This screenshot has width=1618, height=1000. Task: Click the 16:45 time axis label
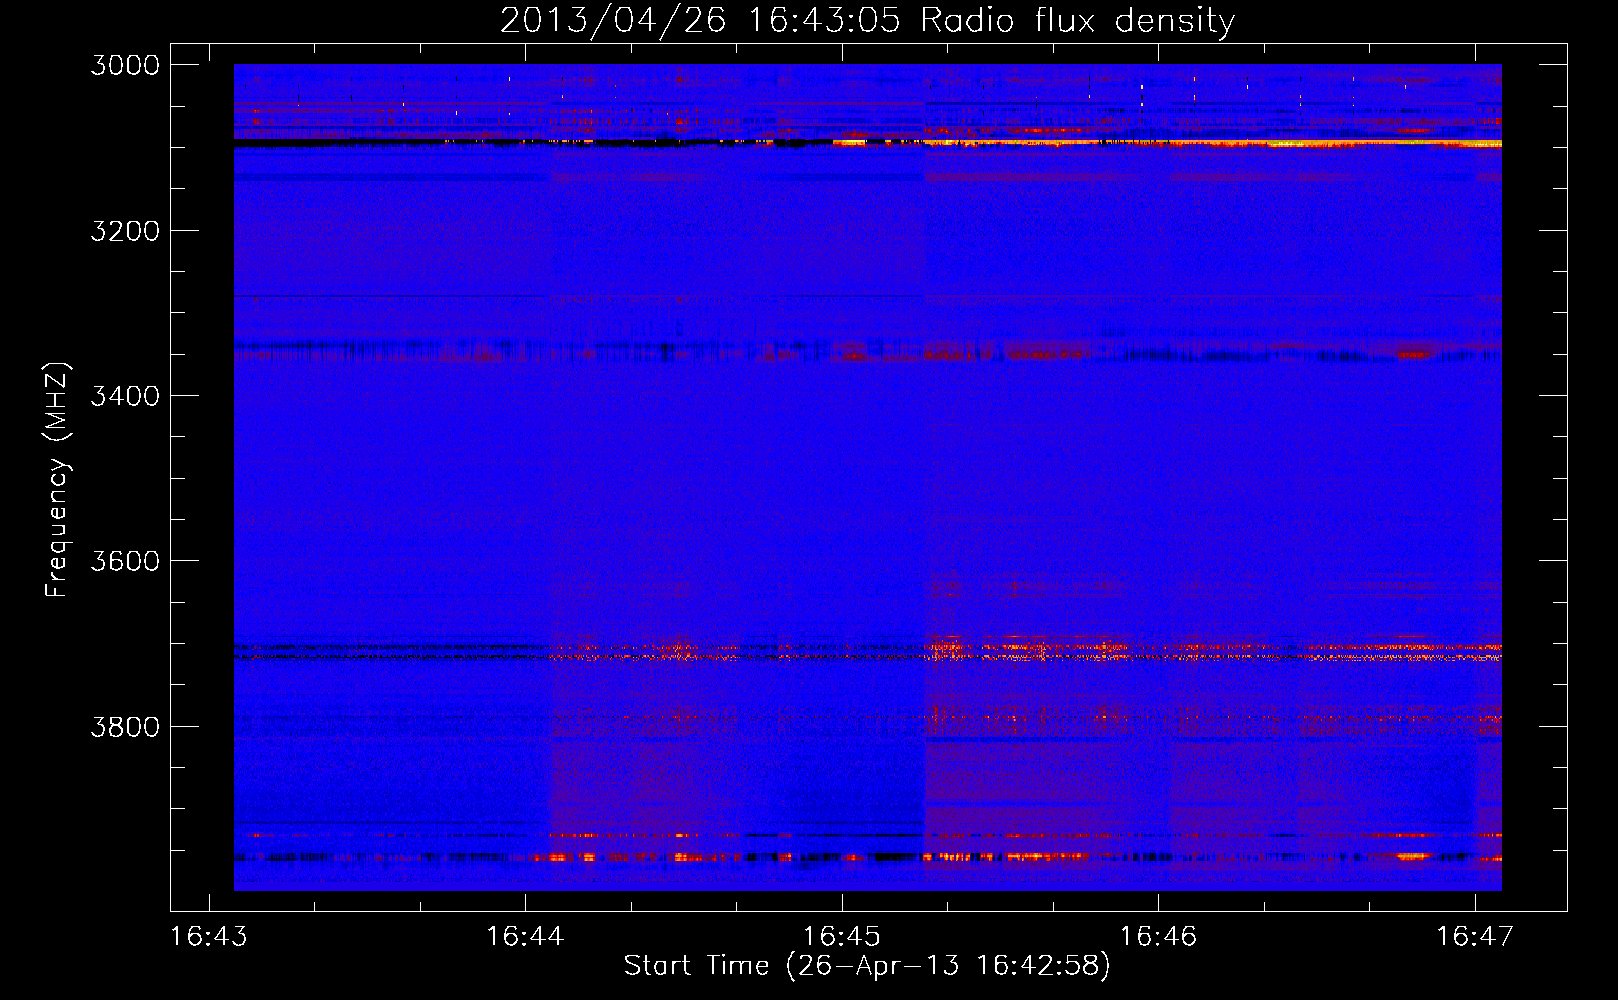(x=842, y=936)
